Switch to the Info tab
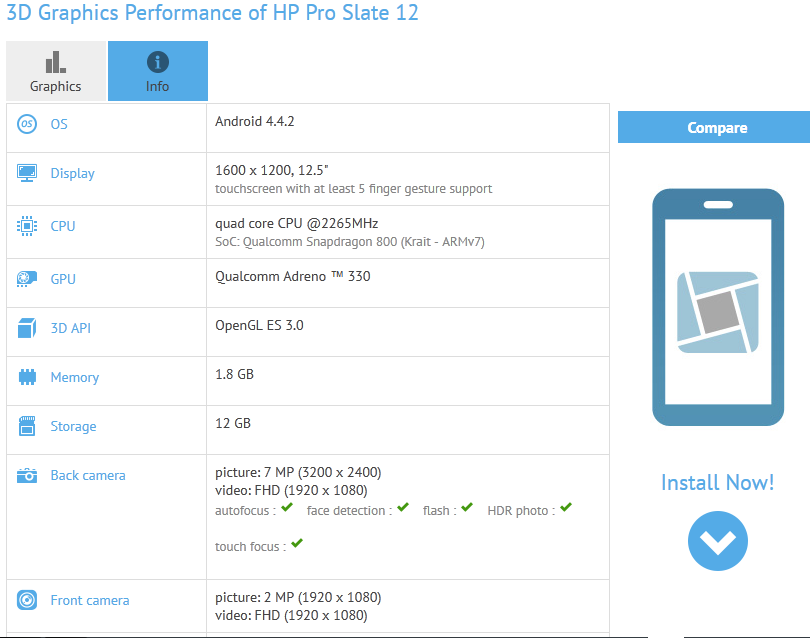This screenshot has height=638, width=810. [158, 71]
